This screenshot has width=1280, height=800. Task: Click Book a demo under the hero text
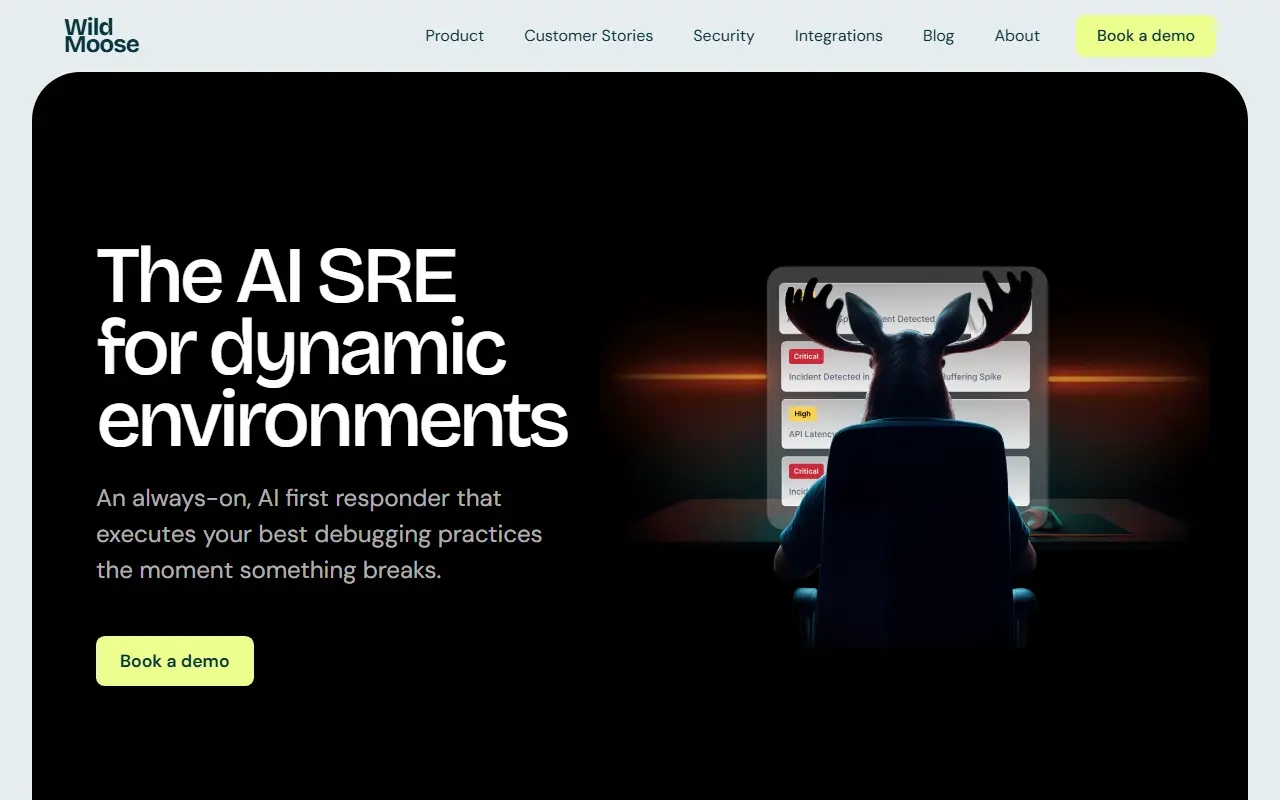pyautogui.click(x=175, y=661)
